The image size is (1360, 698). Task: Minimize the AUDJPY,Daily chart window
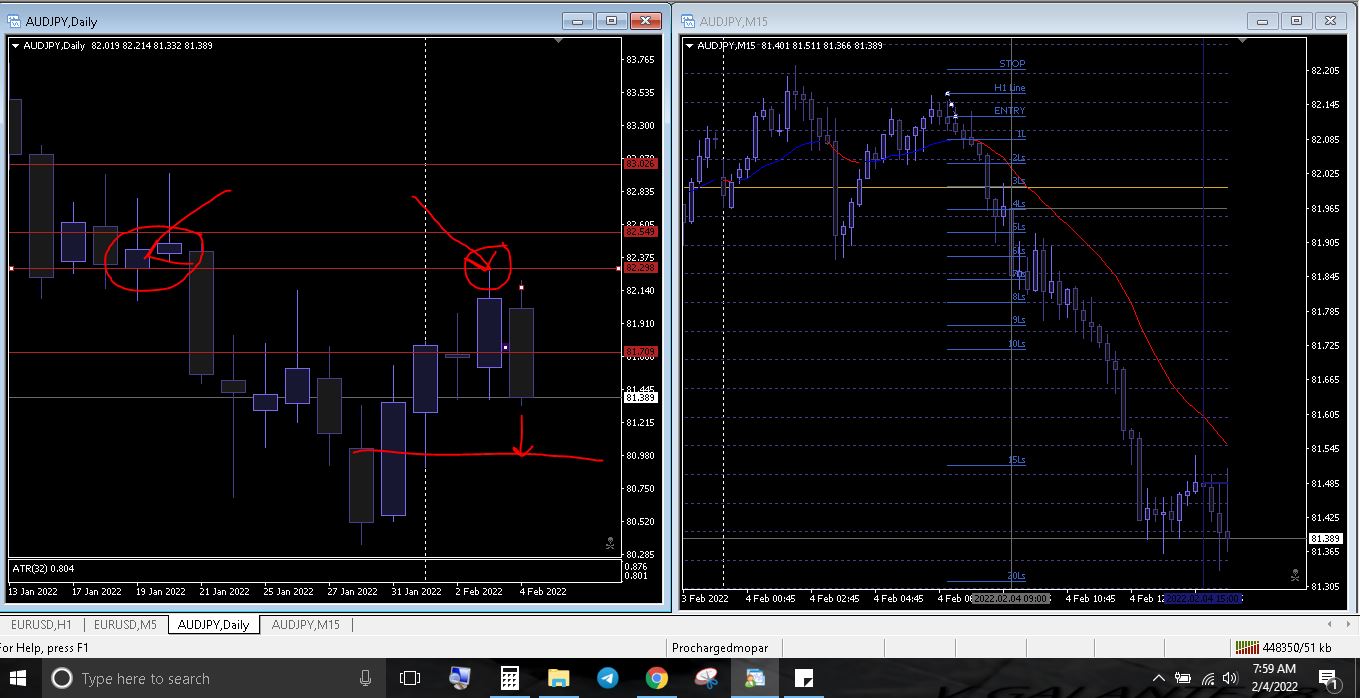576,20
